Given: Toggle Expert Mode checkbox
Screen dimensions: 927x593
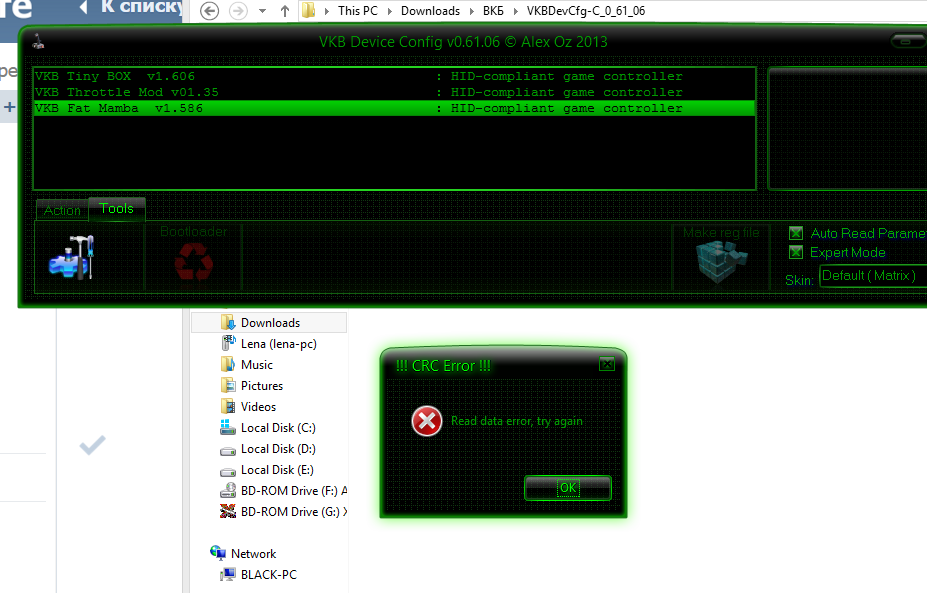Looking at the screenshot, I should 796,252.
